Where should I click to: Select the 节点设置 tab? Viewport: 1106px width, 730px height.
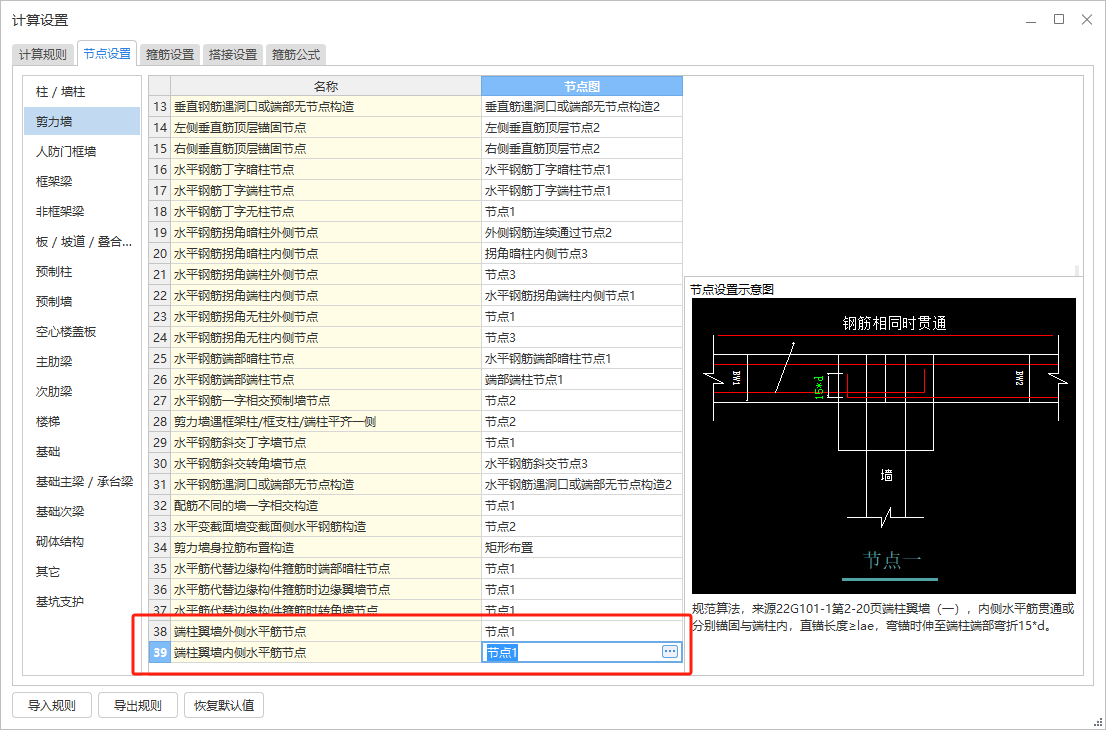point(107,53)
